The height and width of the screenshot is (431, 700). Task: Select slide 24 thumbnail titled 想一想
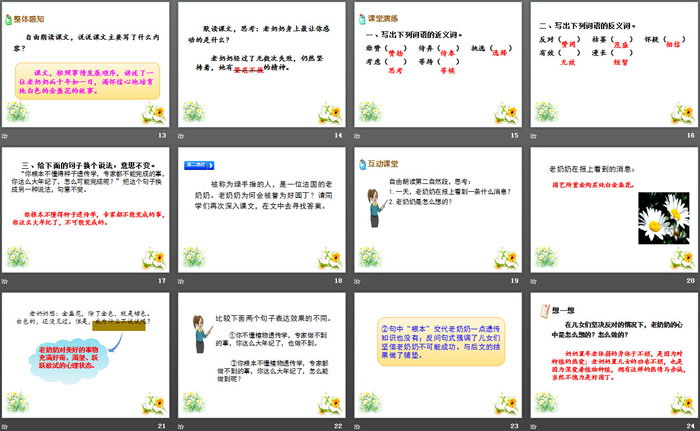tap(614, 355)
